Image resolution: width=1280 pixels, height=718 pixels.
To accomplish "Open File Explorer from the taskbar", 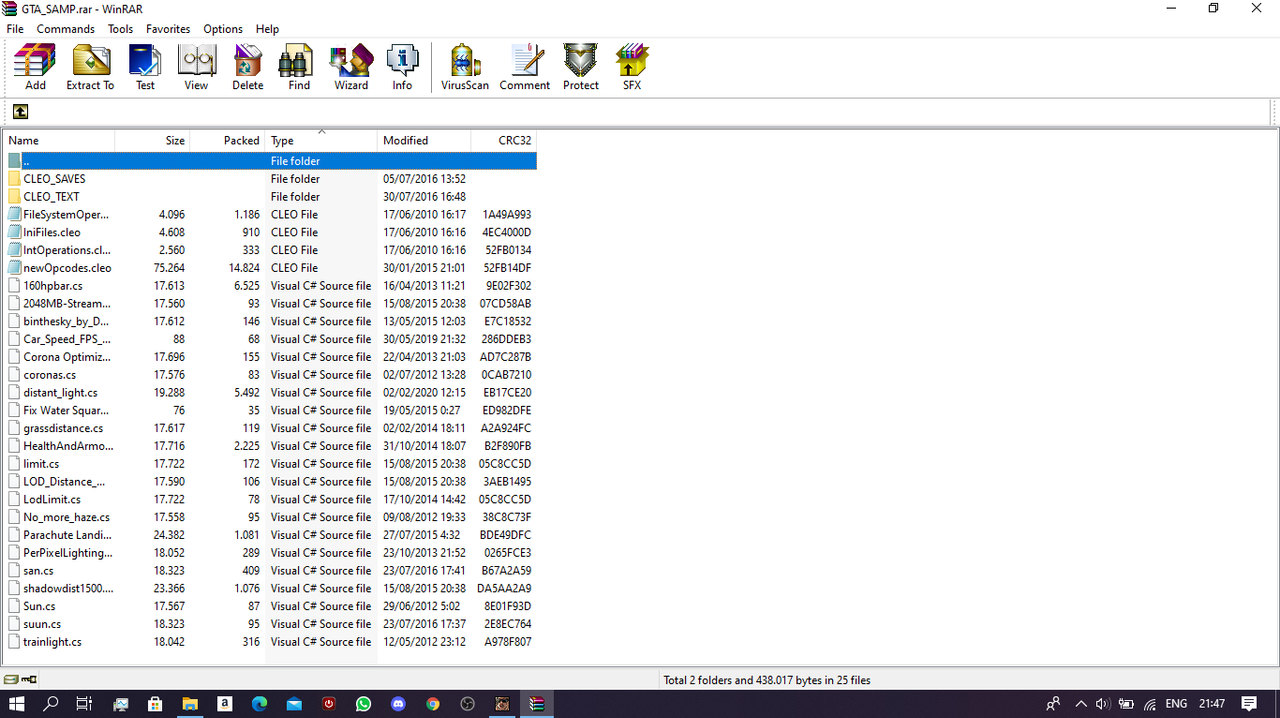I will 189,704.
